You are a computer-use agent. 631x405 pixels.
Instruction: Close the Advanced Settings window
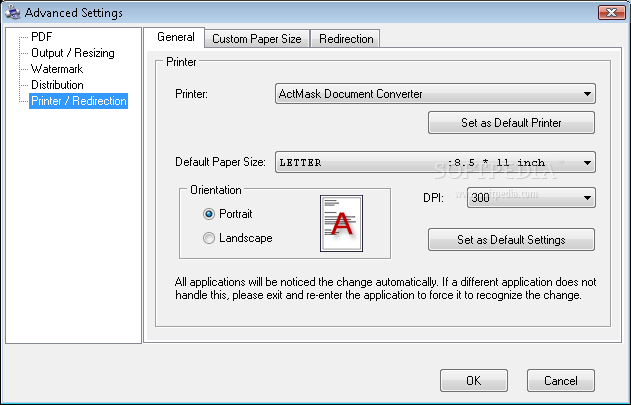point(611,12)
